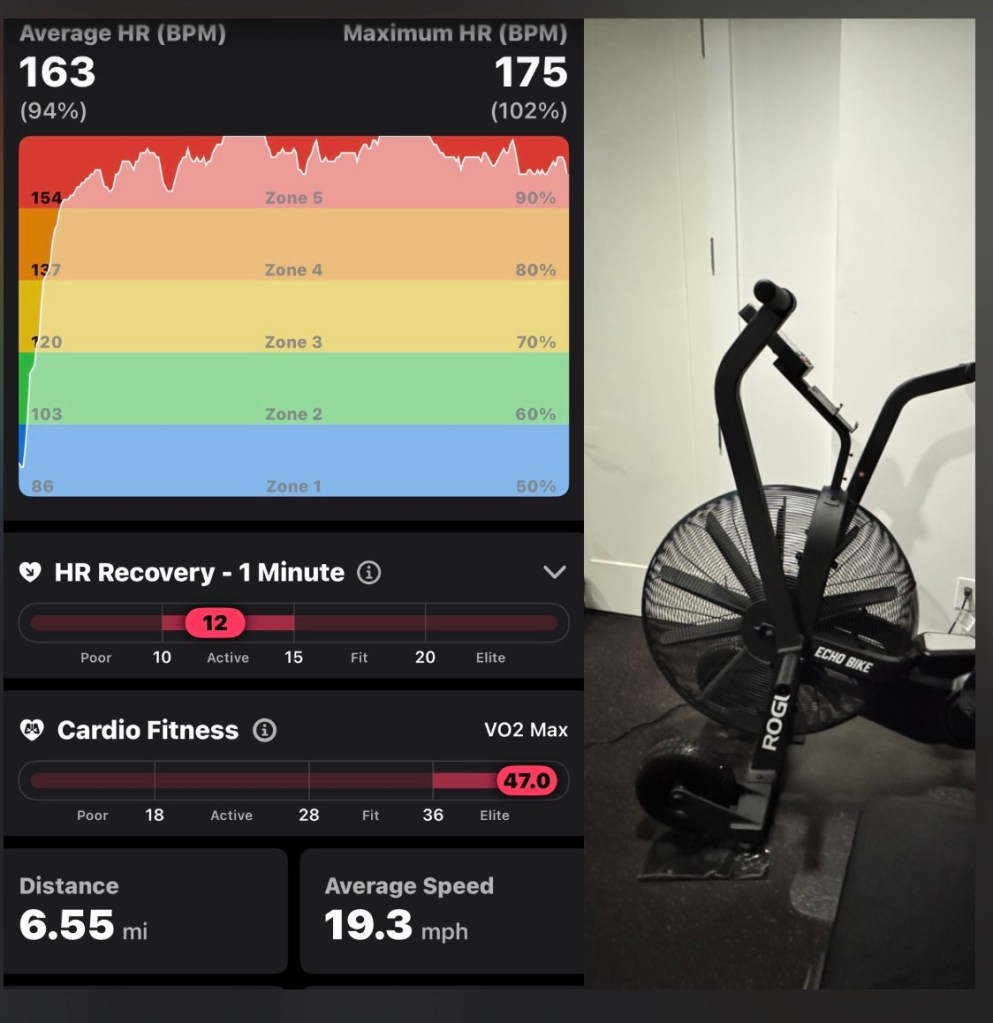The height and width of the screenshot is (1023, 993).
Task: Expand the HR Recovery chevron
Action: [555, 572]
